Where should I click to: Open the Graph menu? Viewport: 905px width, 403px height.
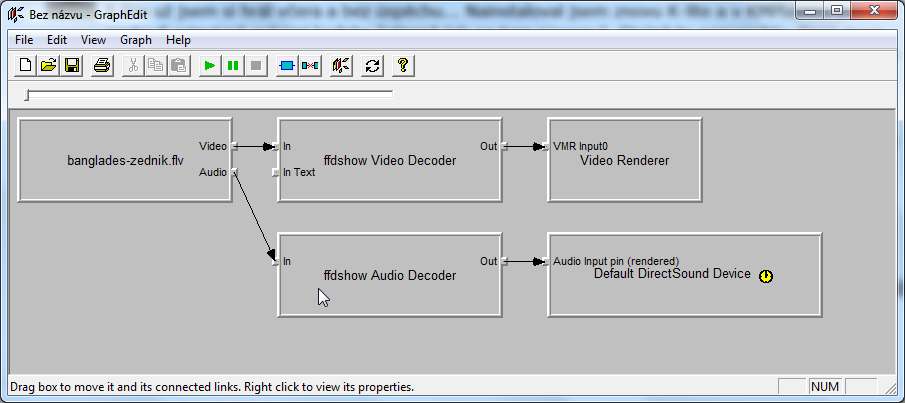tap(136, 40)
